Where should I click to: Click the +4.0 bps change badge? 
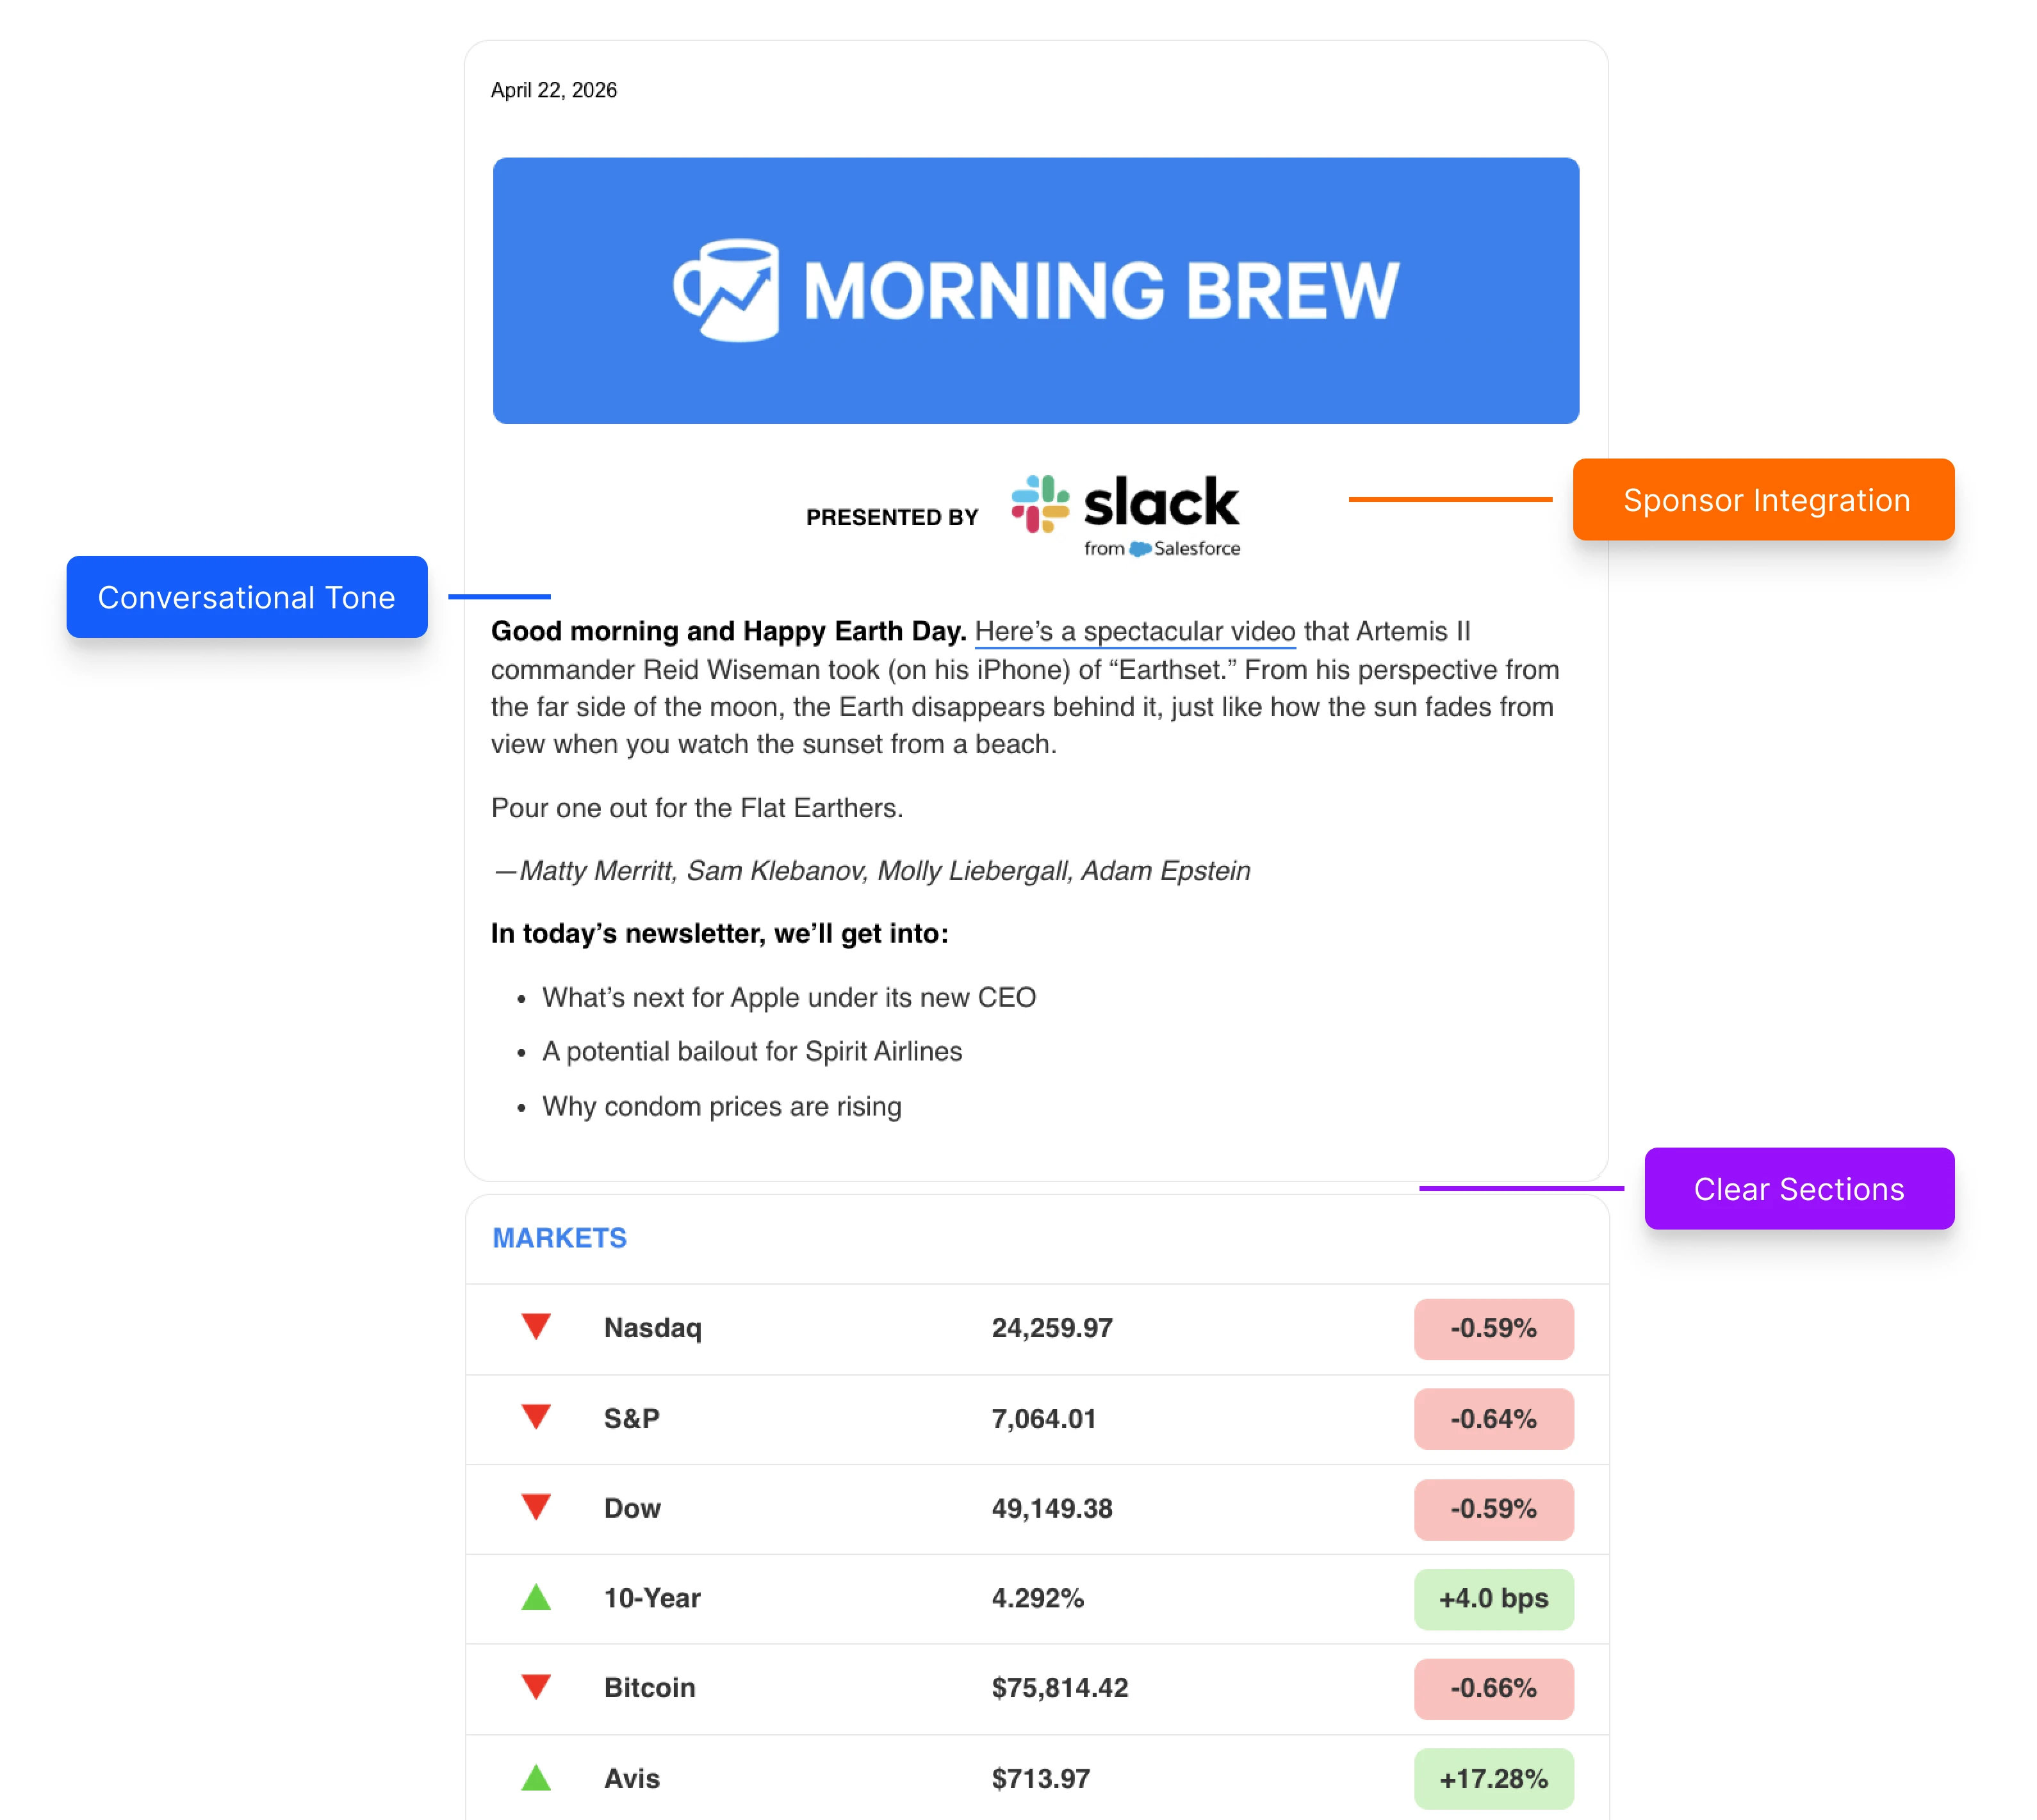click(x=1494, y=1599)
